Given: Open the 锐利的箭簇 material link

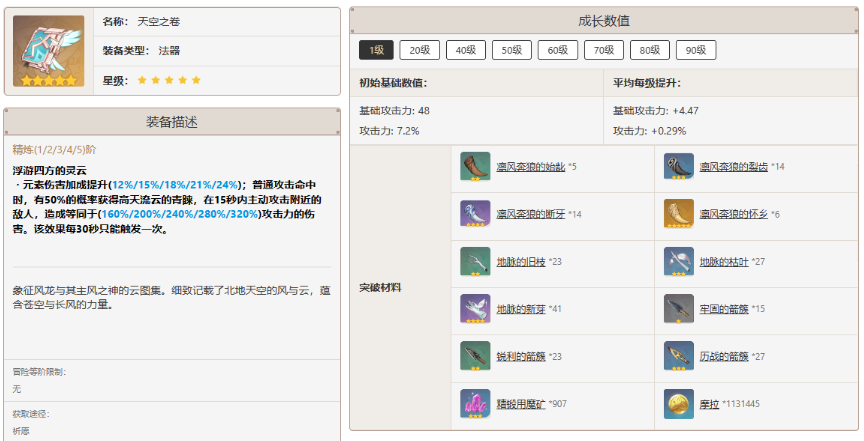Looking at the screenshot, I should [x=521, y=356].
